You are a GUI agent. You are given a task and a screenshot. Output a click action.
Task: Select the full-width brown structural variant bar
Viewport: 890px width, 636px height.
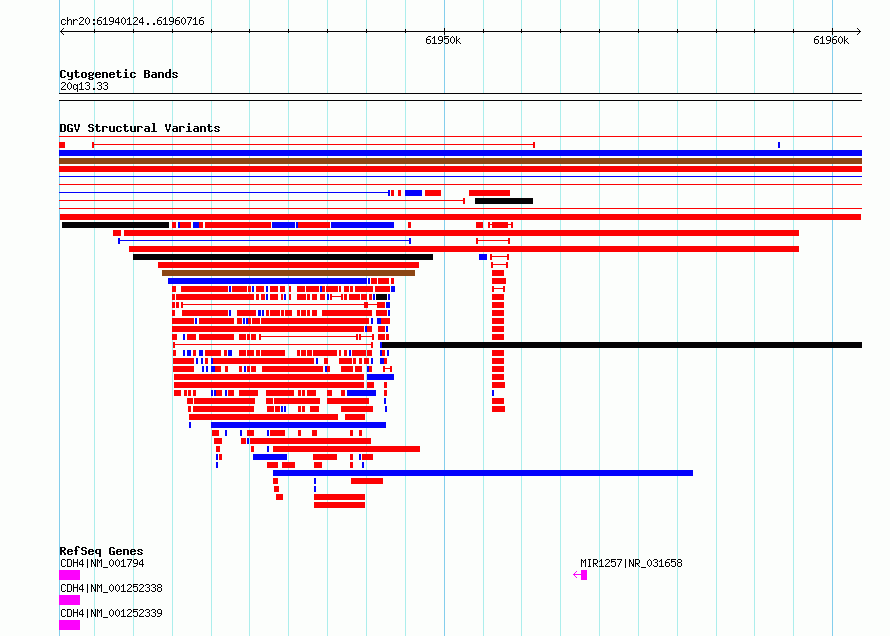pyautogui.click(x=460, y=161)
